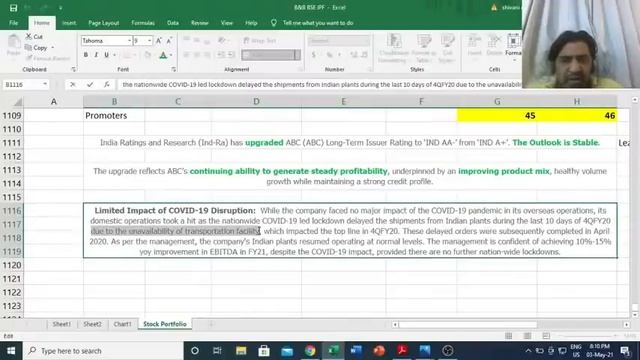Screen dimensions: 640x360
Task: Open the Sheet1 tab
Action: [x=61, y=324]
